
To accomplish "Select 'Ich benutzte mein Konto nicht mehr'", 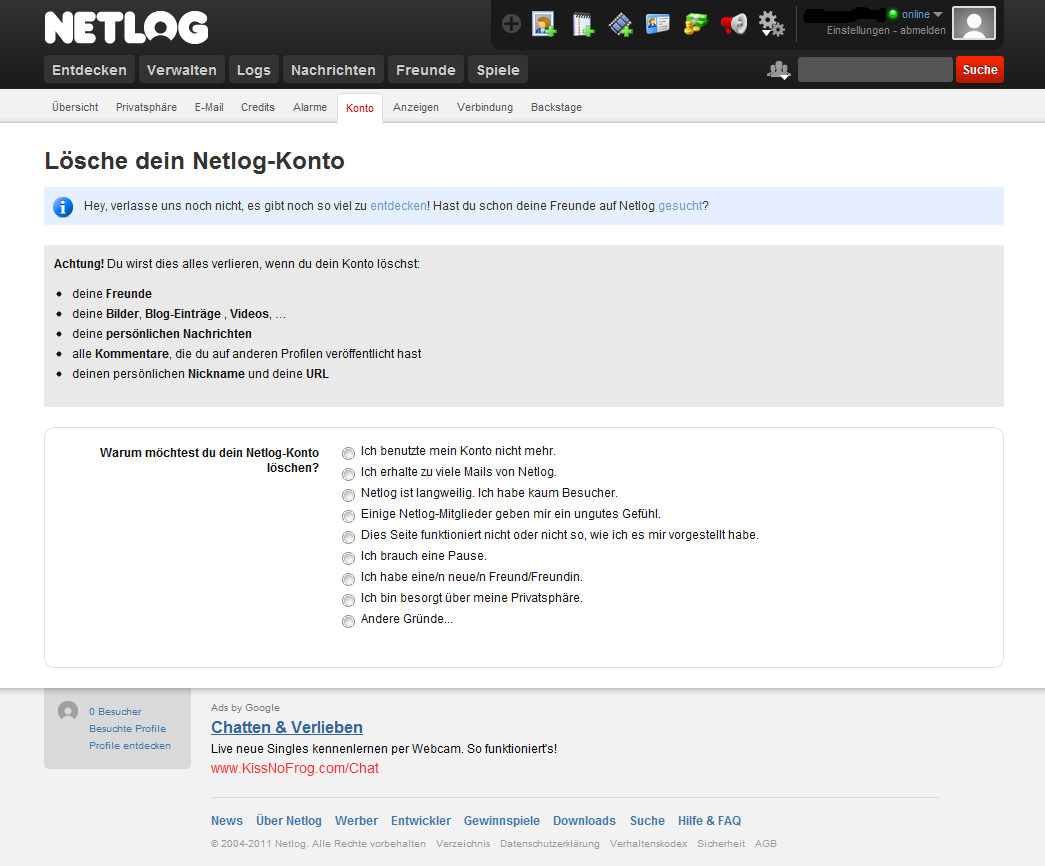I will pyautogui.click(x=348, y=453).
